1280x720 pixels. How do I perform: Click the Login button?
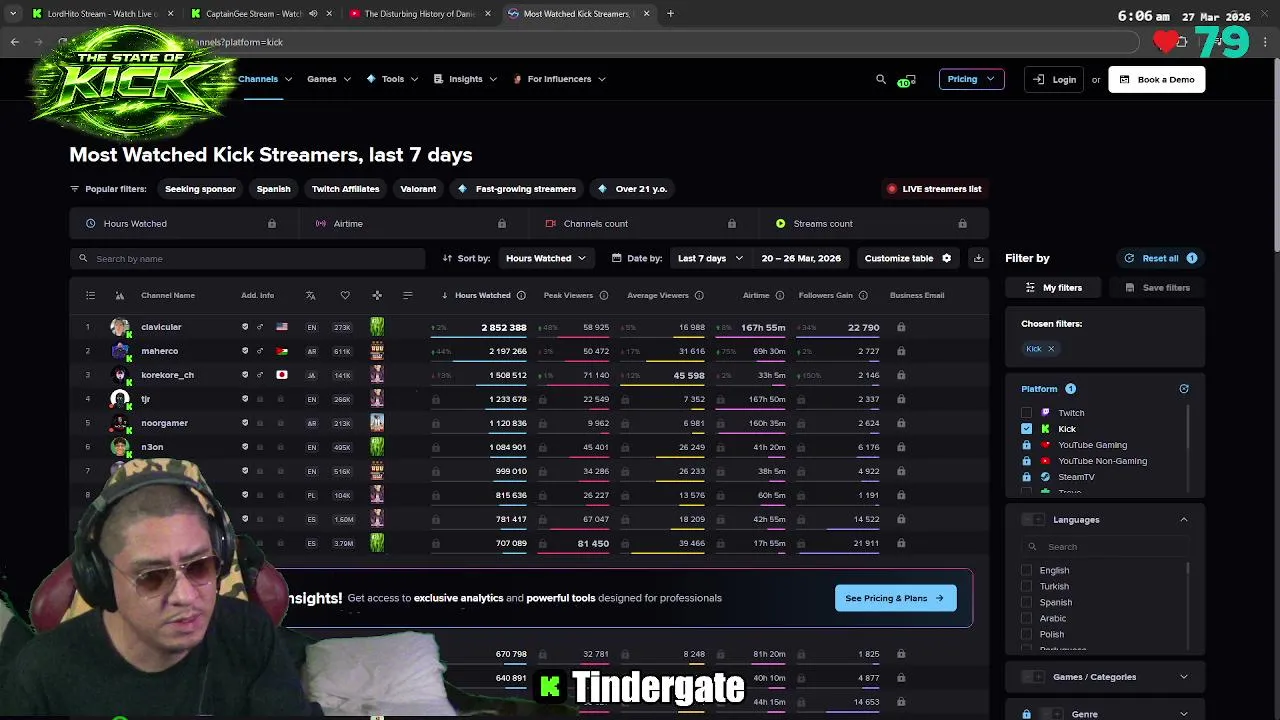1054,79
